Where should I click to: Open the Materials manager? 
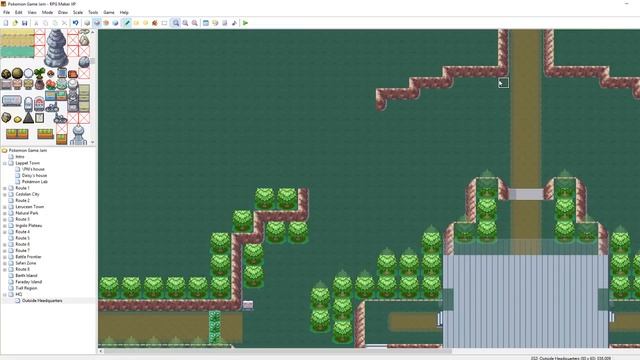pyautogui.click(x=216, y=23)
